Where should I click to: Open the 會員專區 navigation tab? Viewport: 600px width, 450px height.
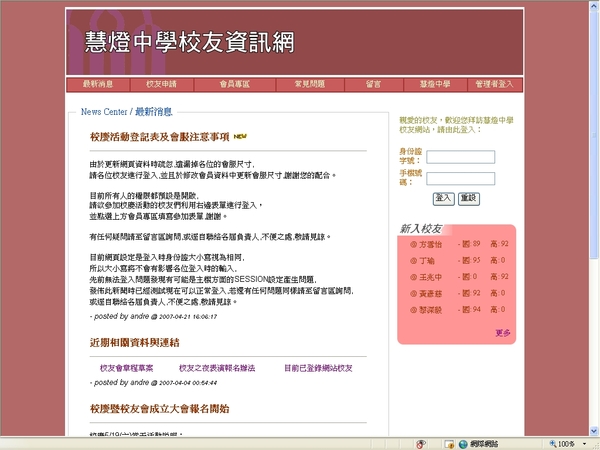[235, 85]
